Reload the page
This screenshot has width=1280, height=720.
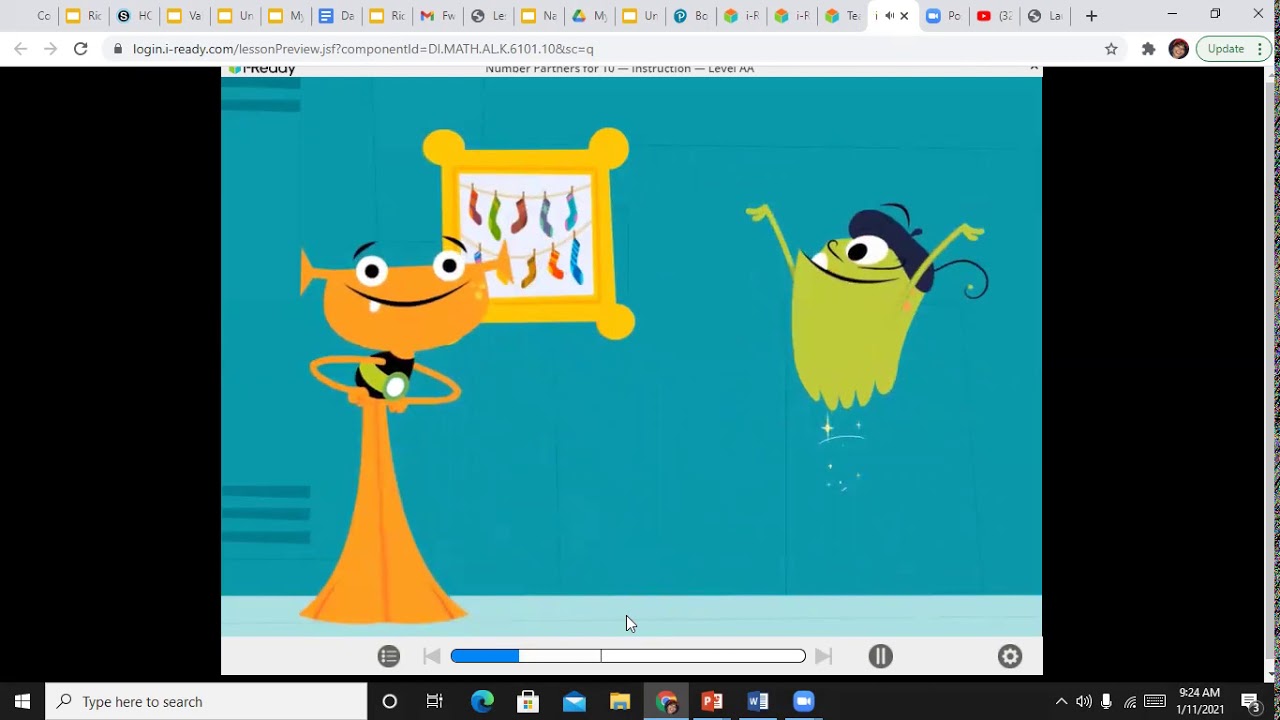click(80, 48)
